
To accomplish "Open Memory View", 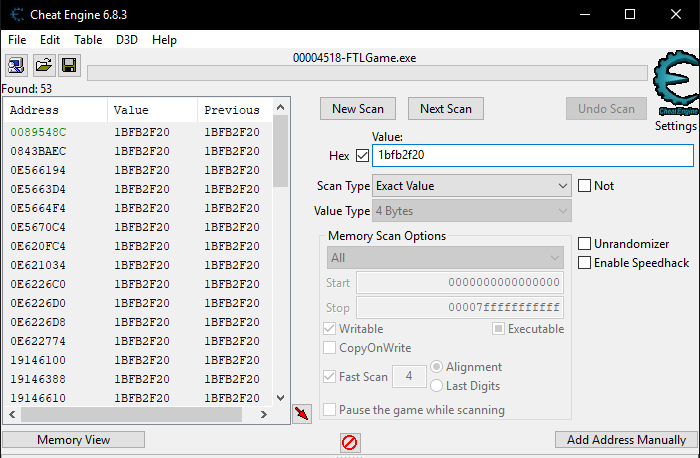I will [74, 440].
